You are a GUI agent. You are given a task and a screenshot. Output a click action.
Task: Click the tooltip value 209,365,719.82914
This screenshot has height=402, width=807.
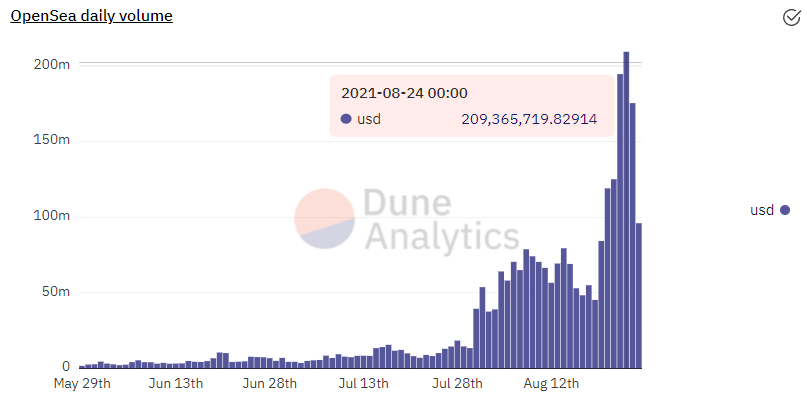(529, 119)
